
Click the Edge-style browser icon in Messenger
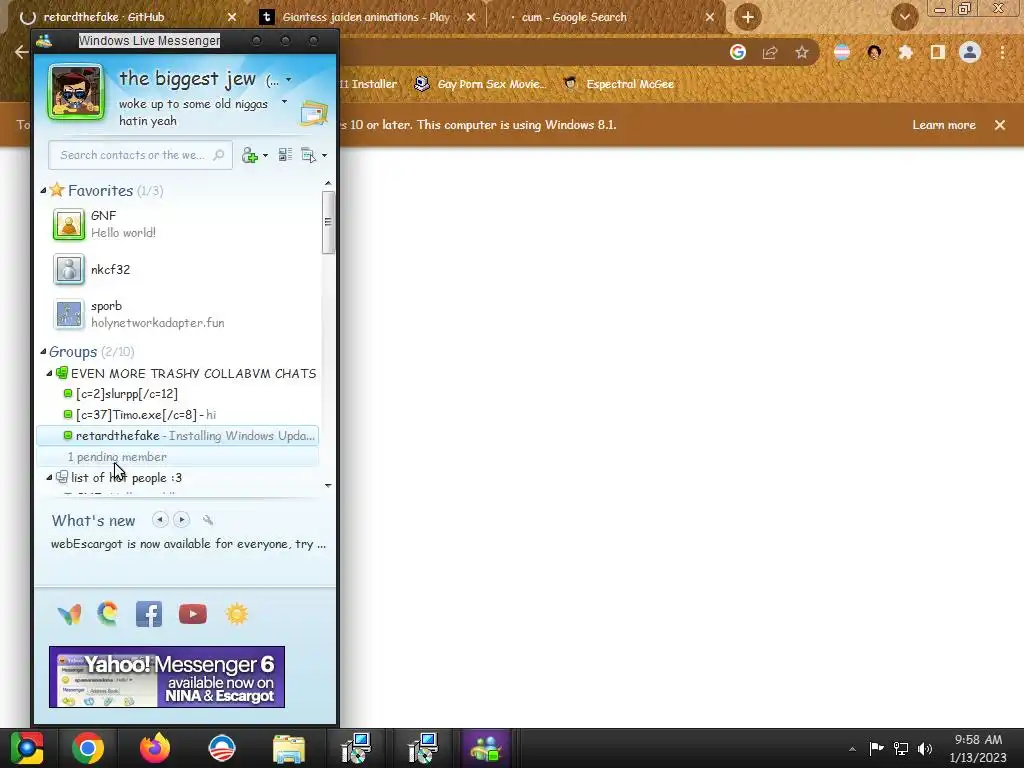tap(108, 614)
